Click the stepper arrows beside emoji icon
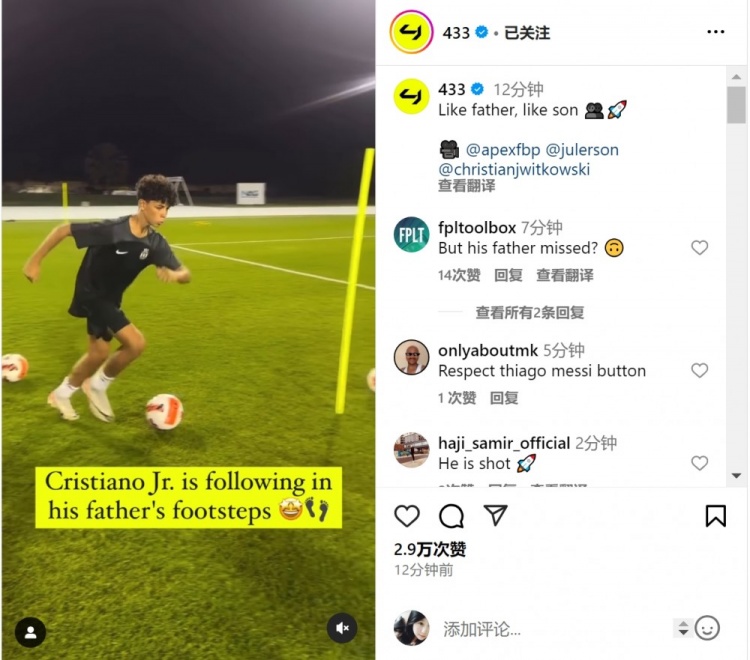Image resolution: width=750 pixels, height=660 pixels. 683,628
